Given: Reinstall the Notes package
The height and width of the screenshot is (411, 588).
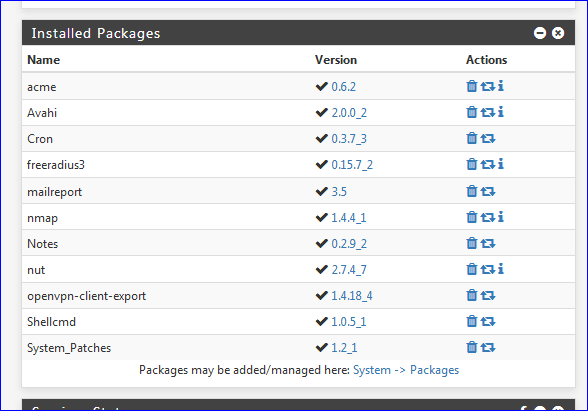Looking at the screenshot, I should [488, 244].
